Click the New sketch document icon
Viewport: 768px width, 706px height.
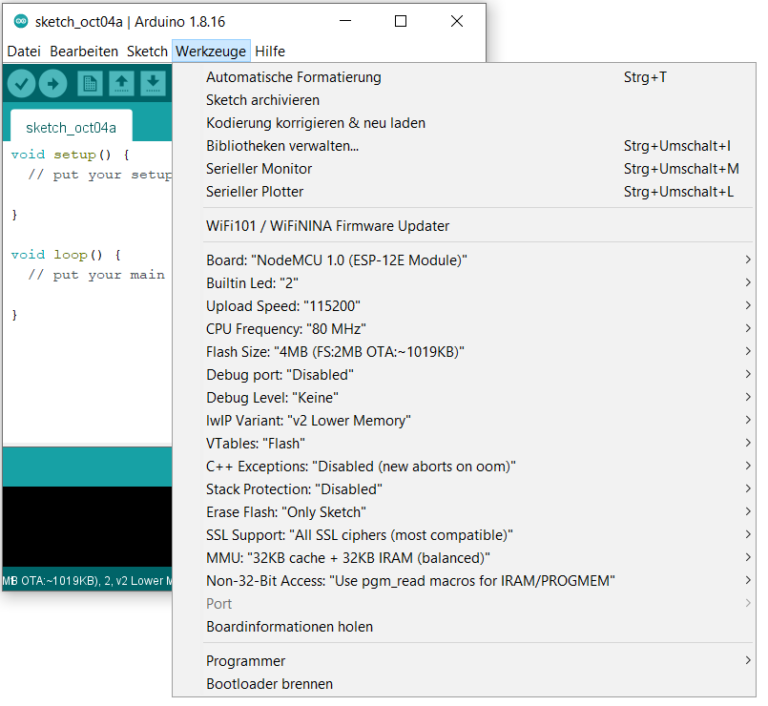(x=90, y=84)
